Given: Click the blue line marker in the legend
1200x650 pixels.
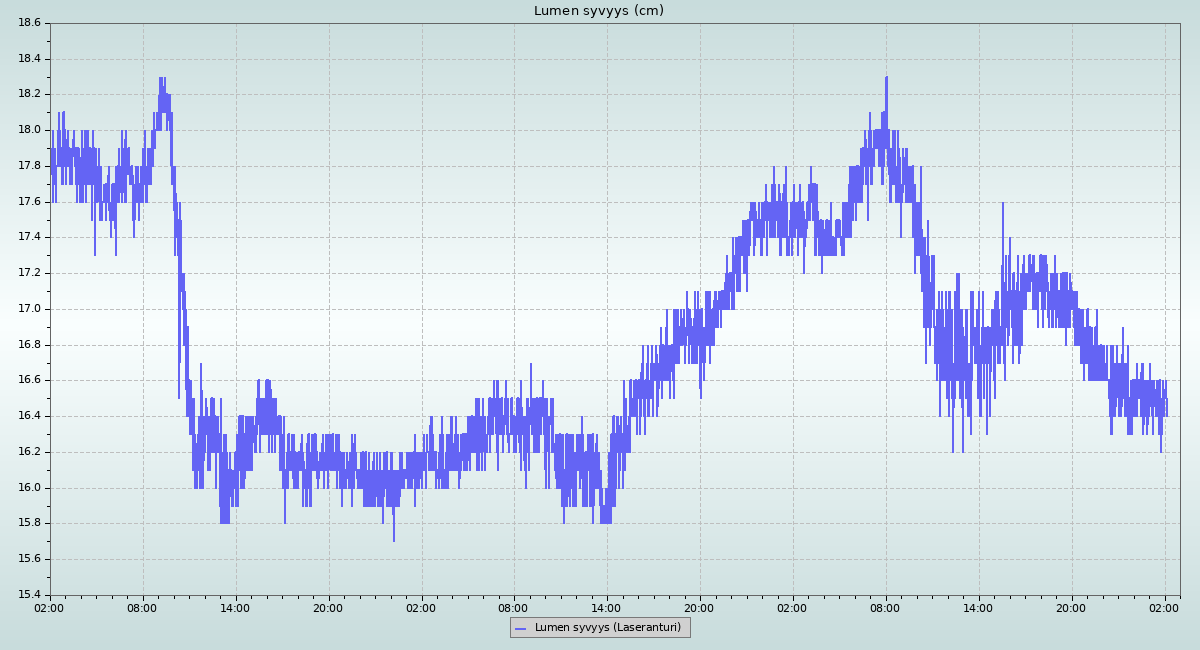Looking at the screenshot, I should (520, 628).
